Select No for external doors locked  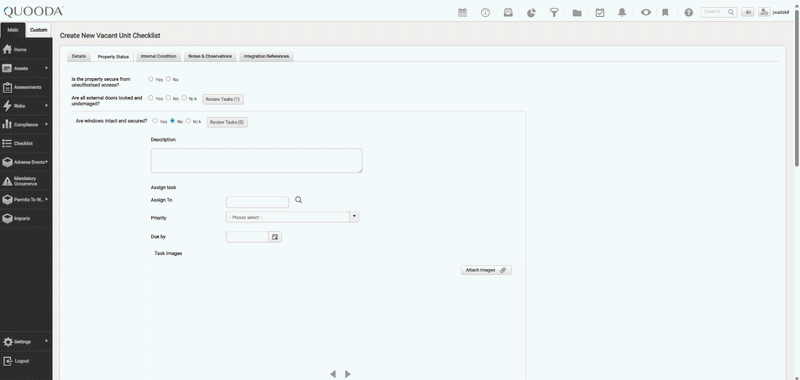(168, 98)
